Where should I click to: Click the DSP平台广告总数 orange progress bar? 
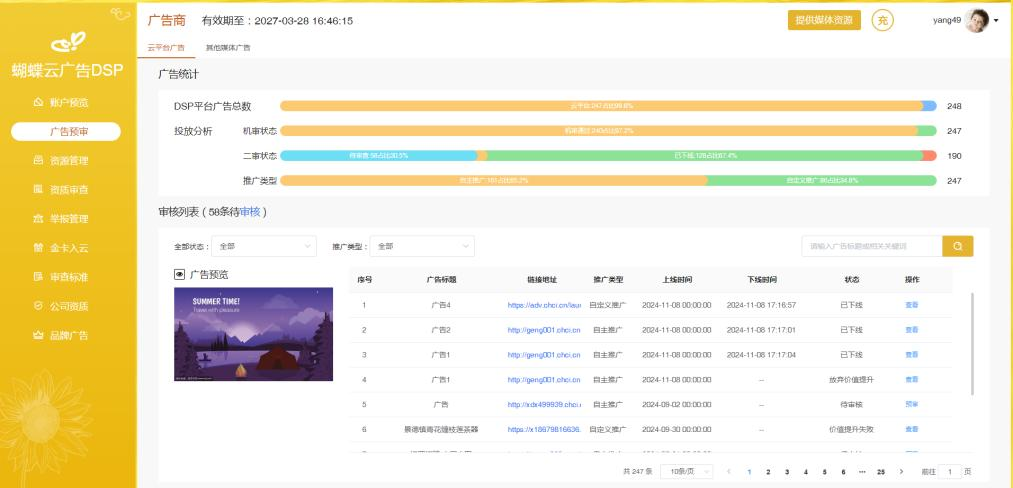tap(601, 106)
